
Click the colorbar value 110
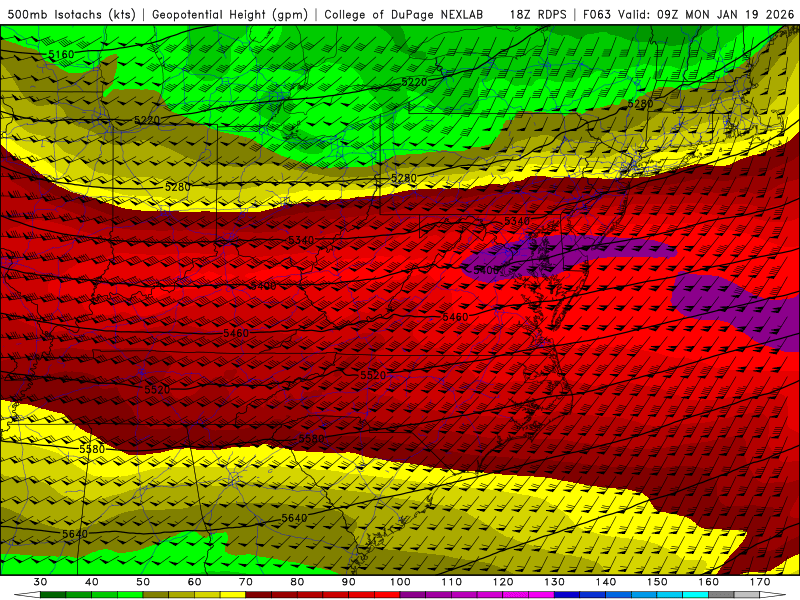(452, 582)
